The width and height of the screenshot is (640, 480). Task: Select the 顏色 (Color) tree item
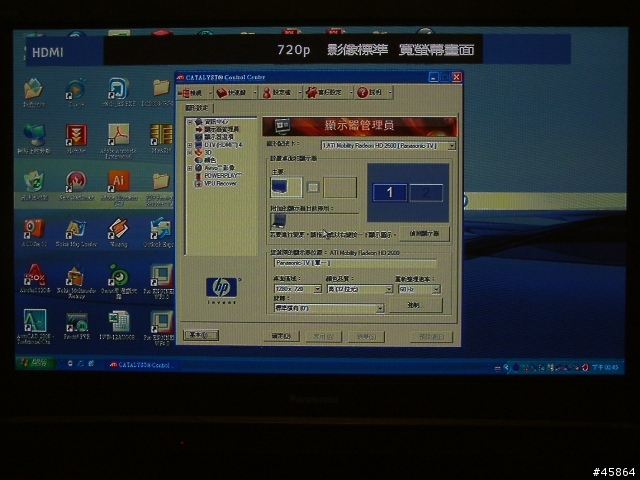click(x=209, y=160)
